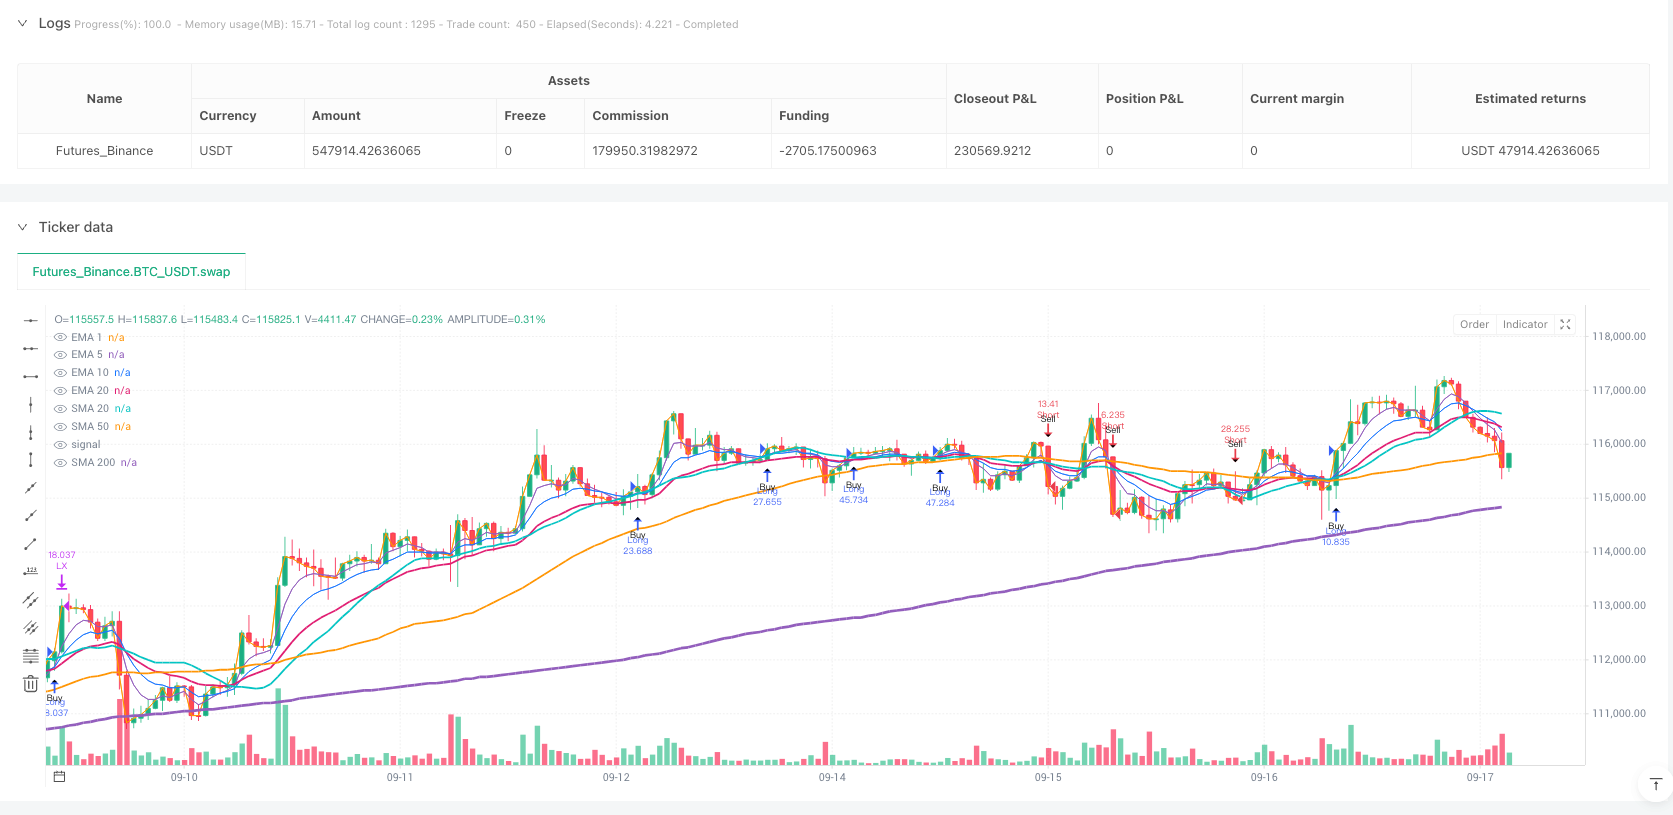Toggle visibility of SMA 200 indicator
This screenshot has width=1673, height=815.
(x=61, y=463)
